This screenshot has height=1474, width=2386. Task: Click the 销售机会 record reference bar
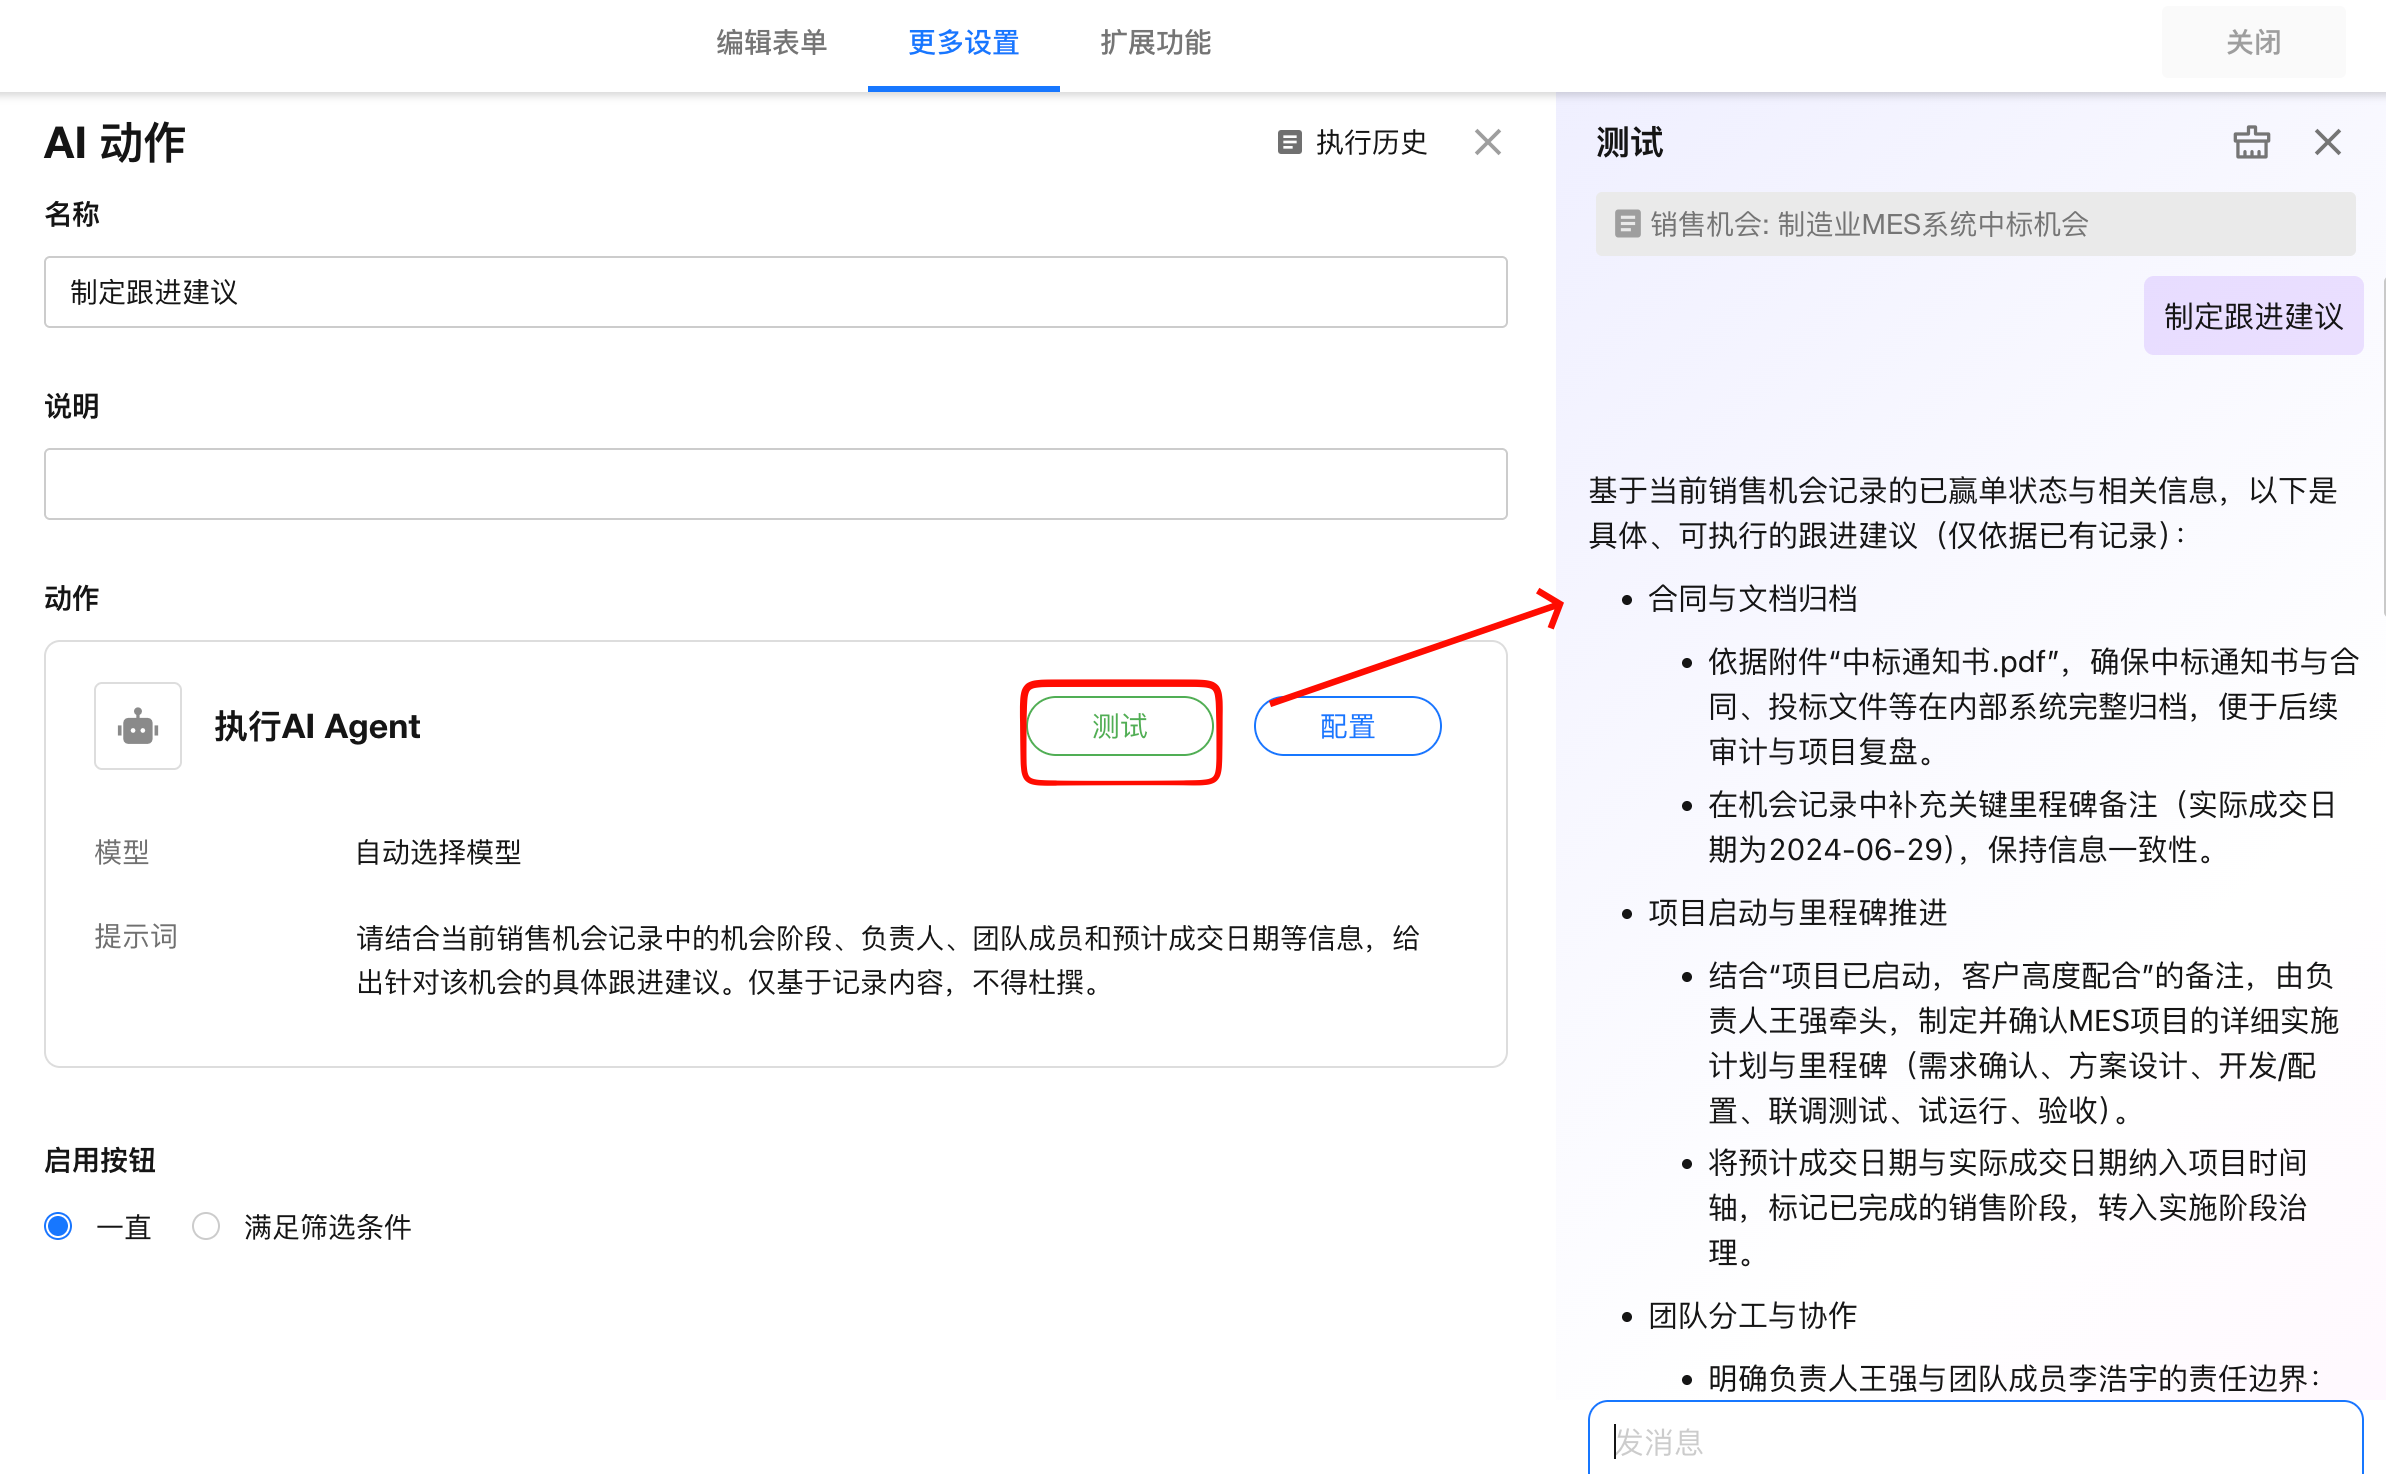[x=1975, y=224]
